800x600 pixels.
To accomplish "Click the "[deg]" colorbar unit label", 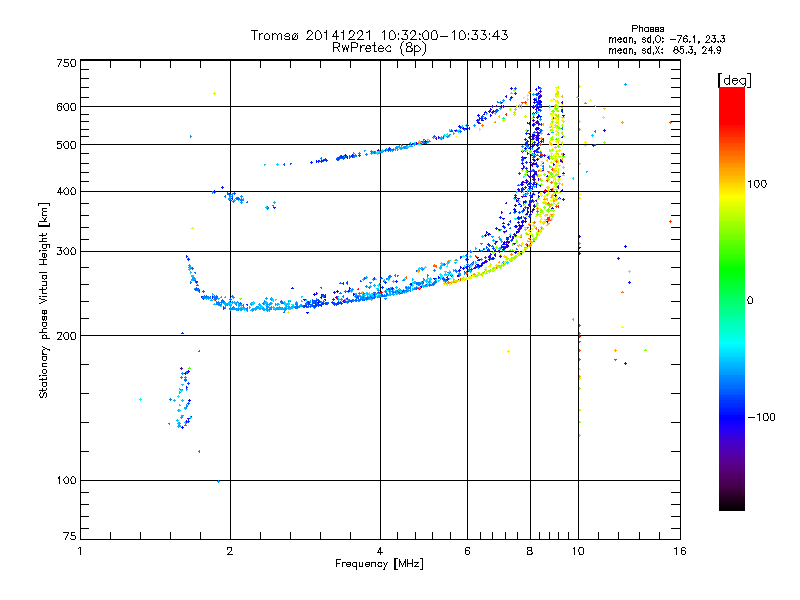I will (734, 80).
